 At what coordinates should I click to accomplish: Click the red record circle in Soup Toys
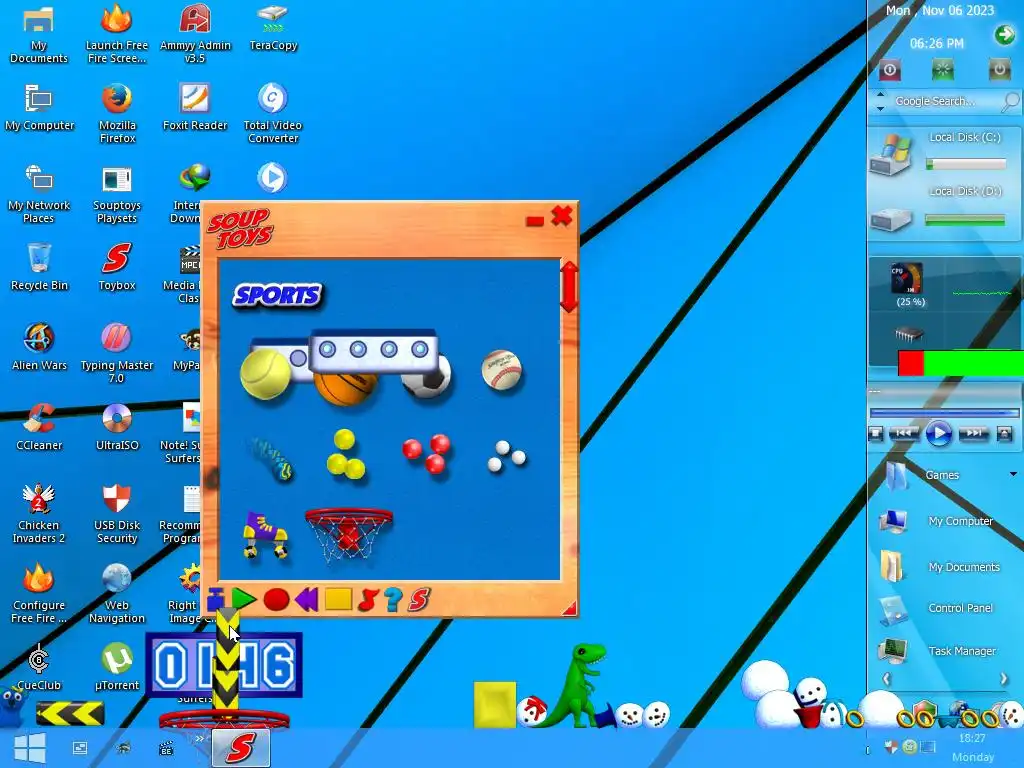point(276,600)
